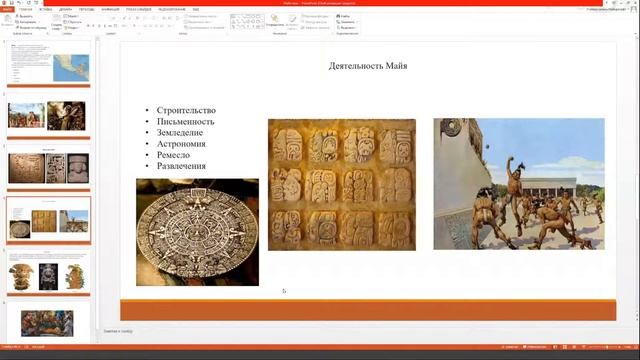The width and height of the screenshot is (640, 360).
Task: Click the New Slide (Создать слайд) icon
Action: pos(56,18)
